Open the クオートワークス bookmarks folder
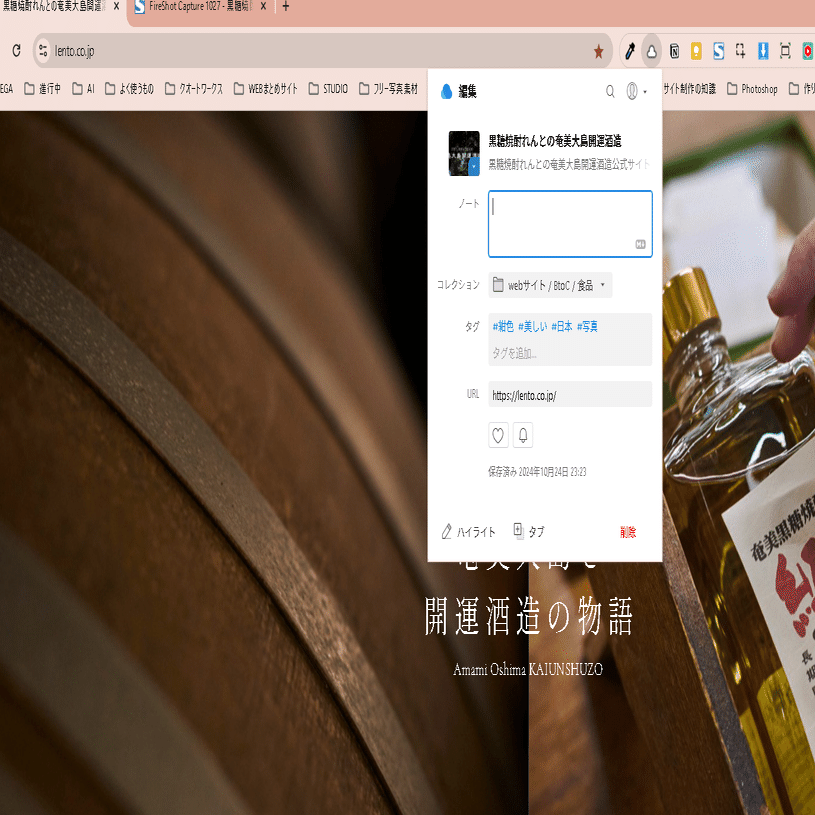 point(194,89)
